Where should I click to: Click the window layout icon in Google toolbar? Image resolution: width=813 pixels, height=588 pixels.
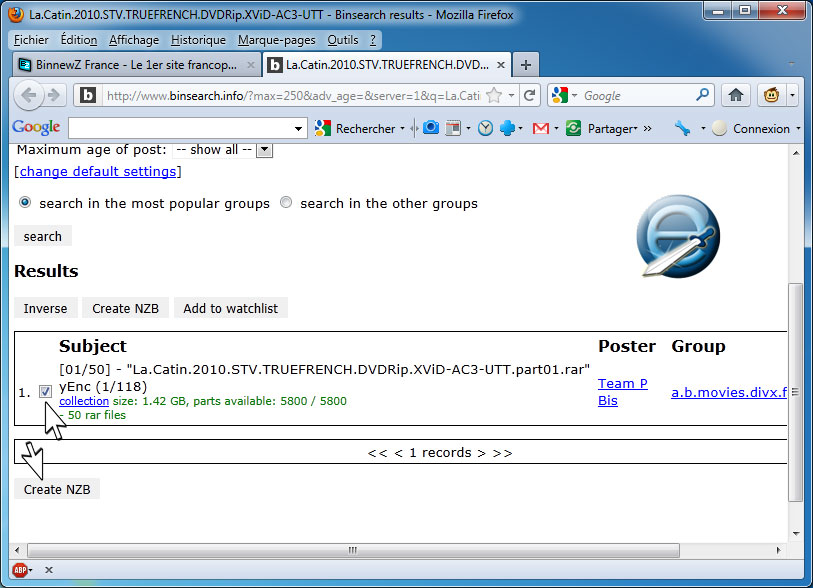pos(453,128)
